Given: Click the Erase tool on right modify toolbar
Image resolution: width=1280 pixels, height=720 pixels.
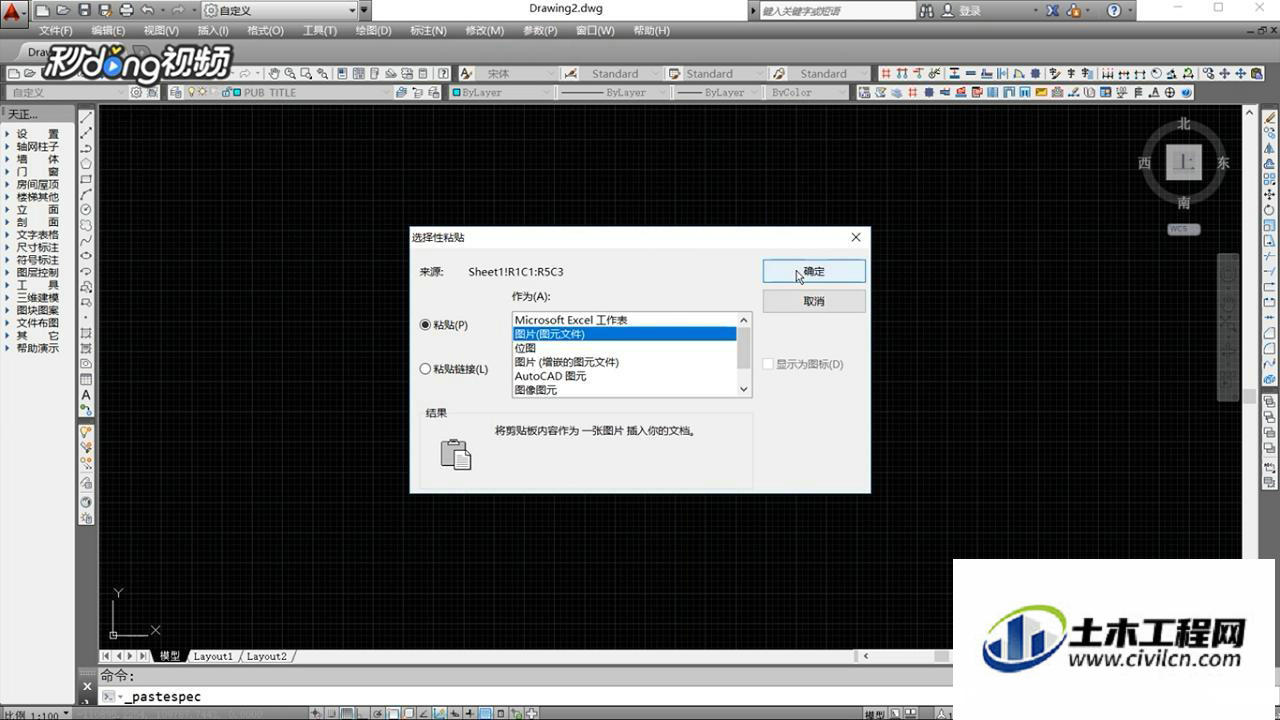Looking at the screenshot, I should (1270, 118).
